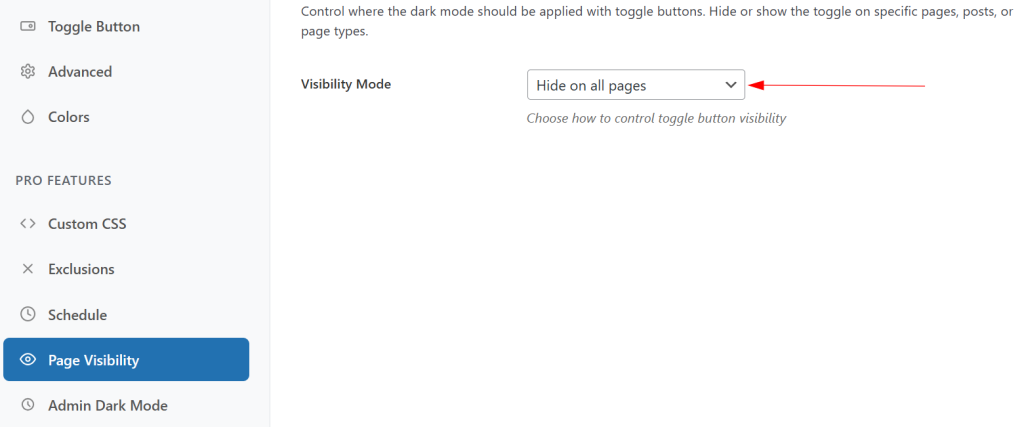The image size is (1024, 427).
Task: Click the Admin Dark Mode clock icon
Action: tap(28, 406)
